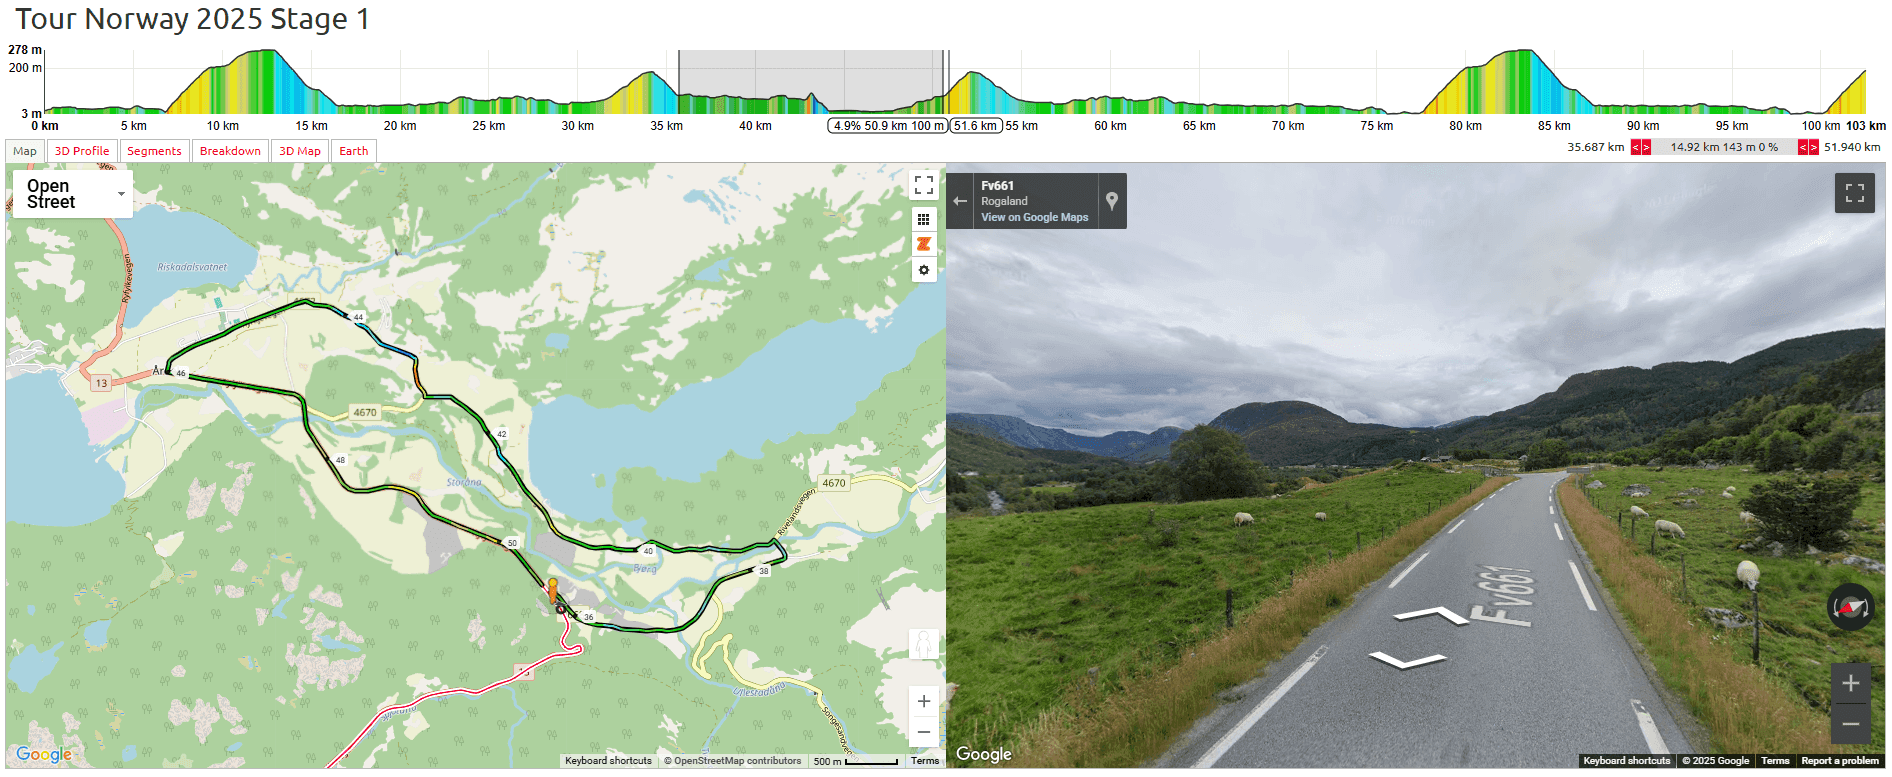Go back with Street View arrow
The height and width of the screenshot is (777, 1892).
(x=960, y=201)
